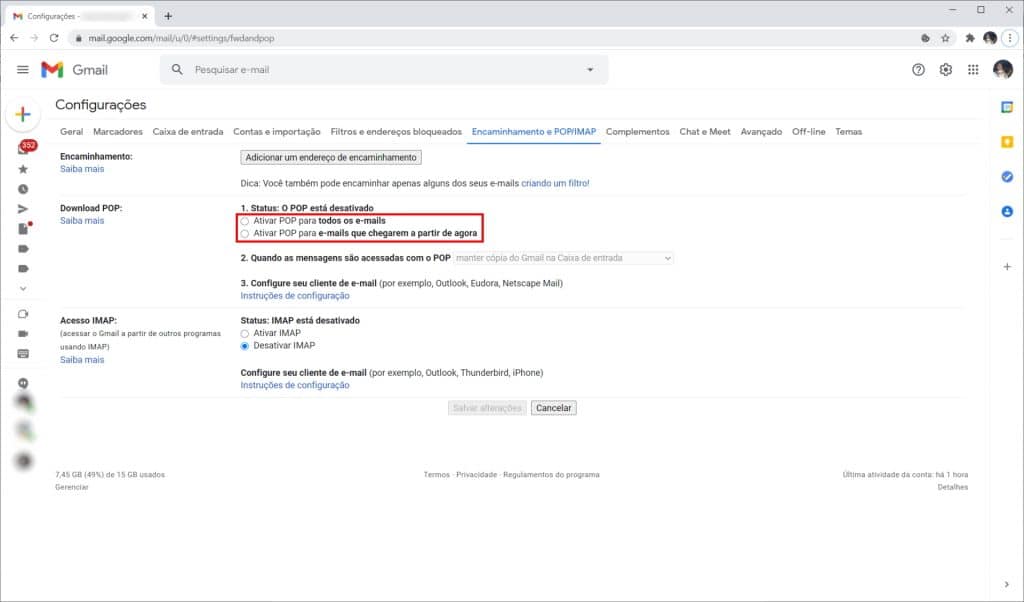
Task: Open the search options dropdown arrow
Action: point(590,70)
